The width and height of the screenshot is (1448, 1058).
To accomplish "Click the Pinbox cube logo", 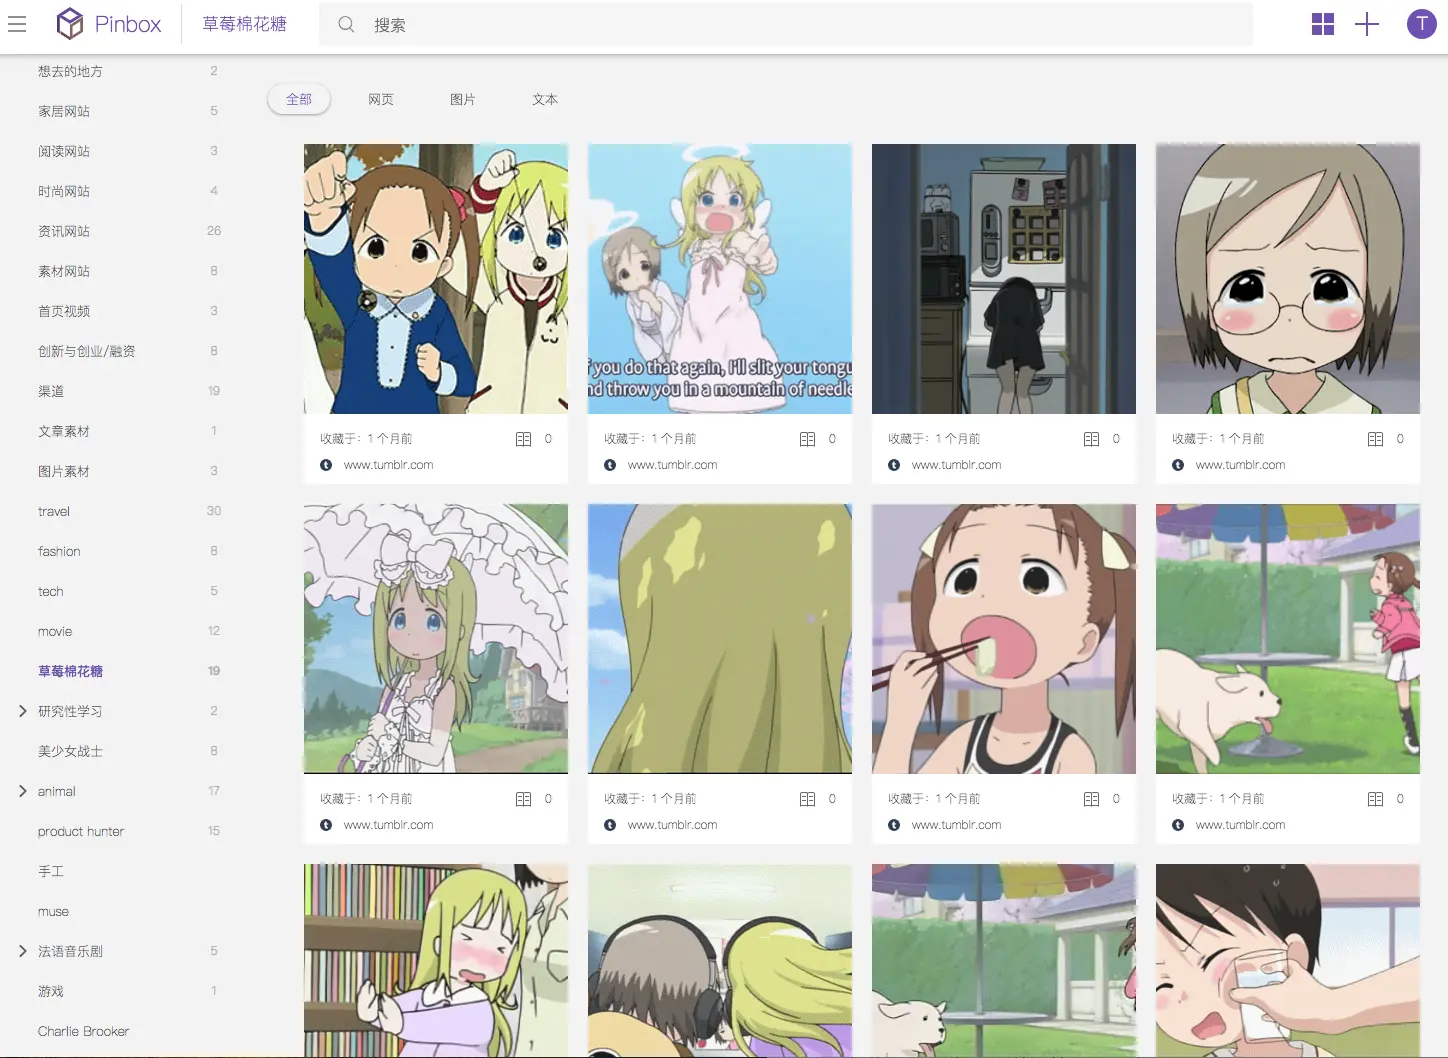I will [x=70, y=24].
